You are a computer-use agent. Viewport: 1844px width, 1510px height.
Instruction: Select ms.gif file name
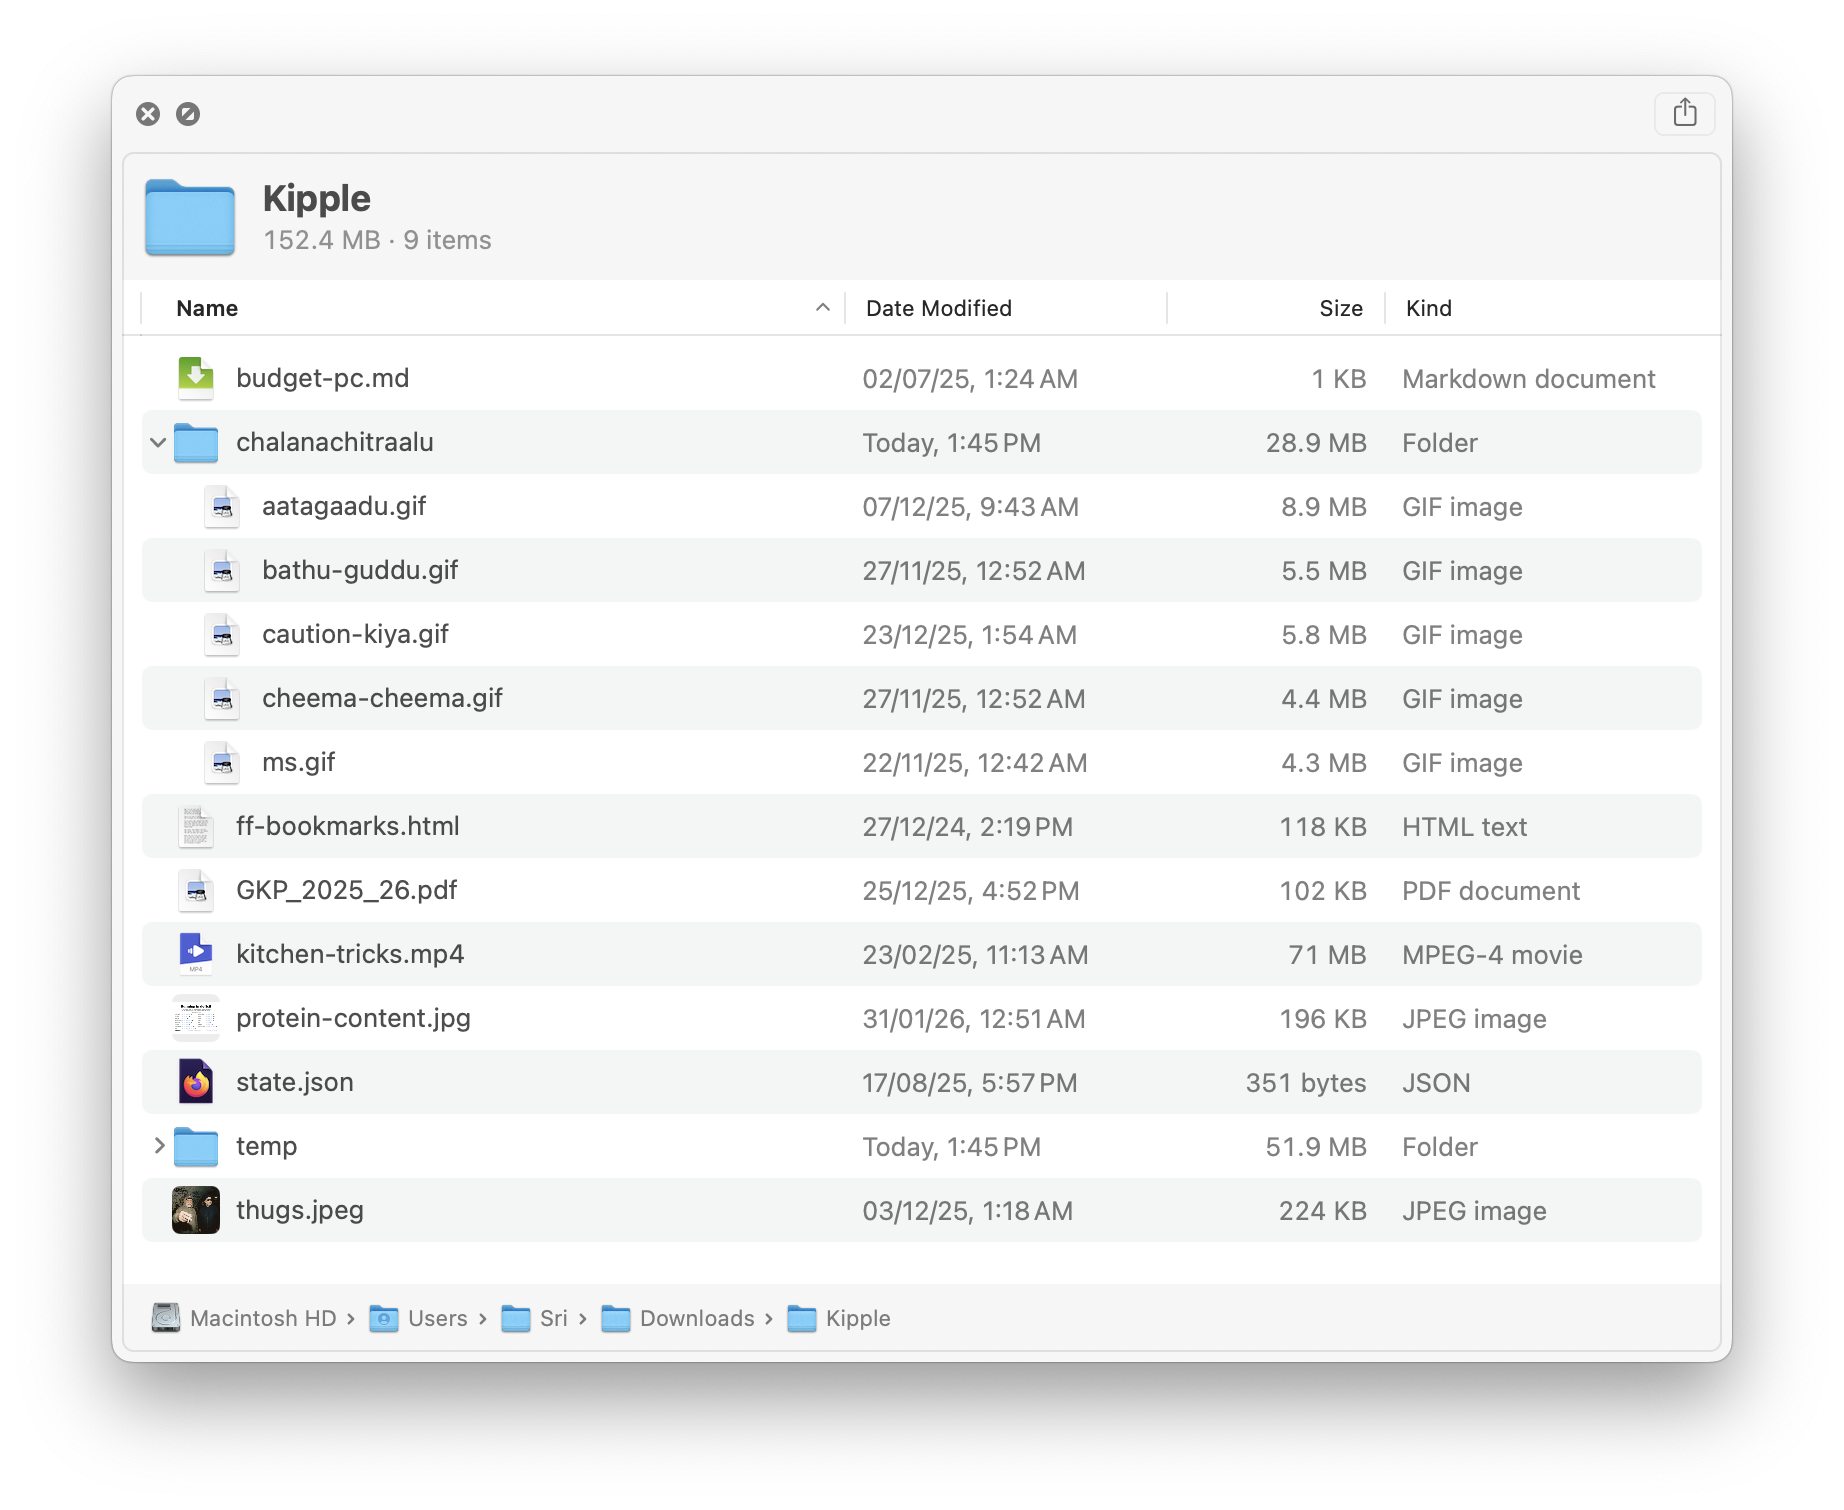tap(298, 762)
